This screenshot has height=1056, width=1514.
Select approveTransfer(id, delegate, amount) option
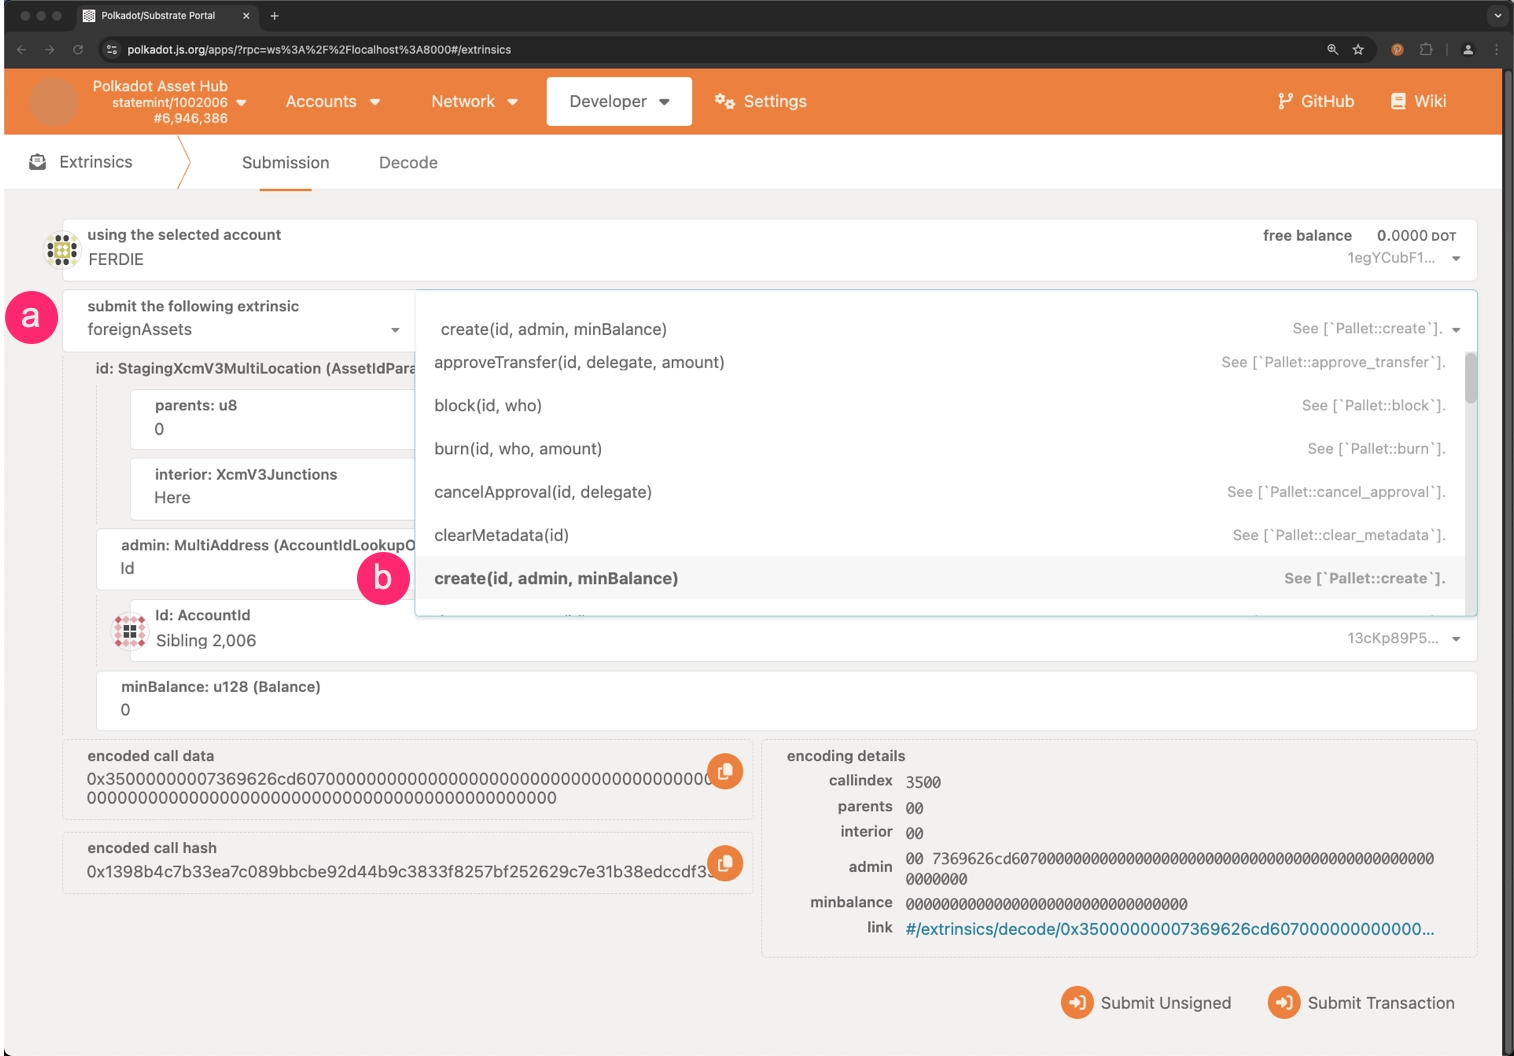[x=940, y=363]
